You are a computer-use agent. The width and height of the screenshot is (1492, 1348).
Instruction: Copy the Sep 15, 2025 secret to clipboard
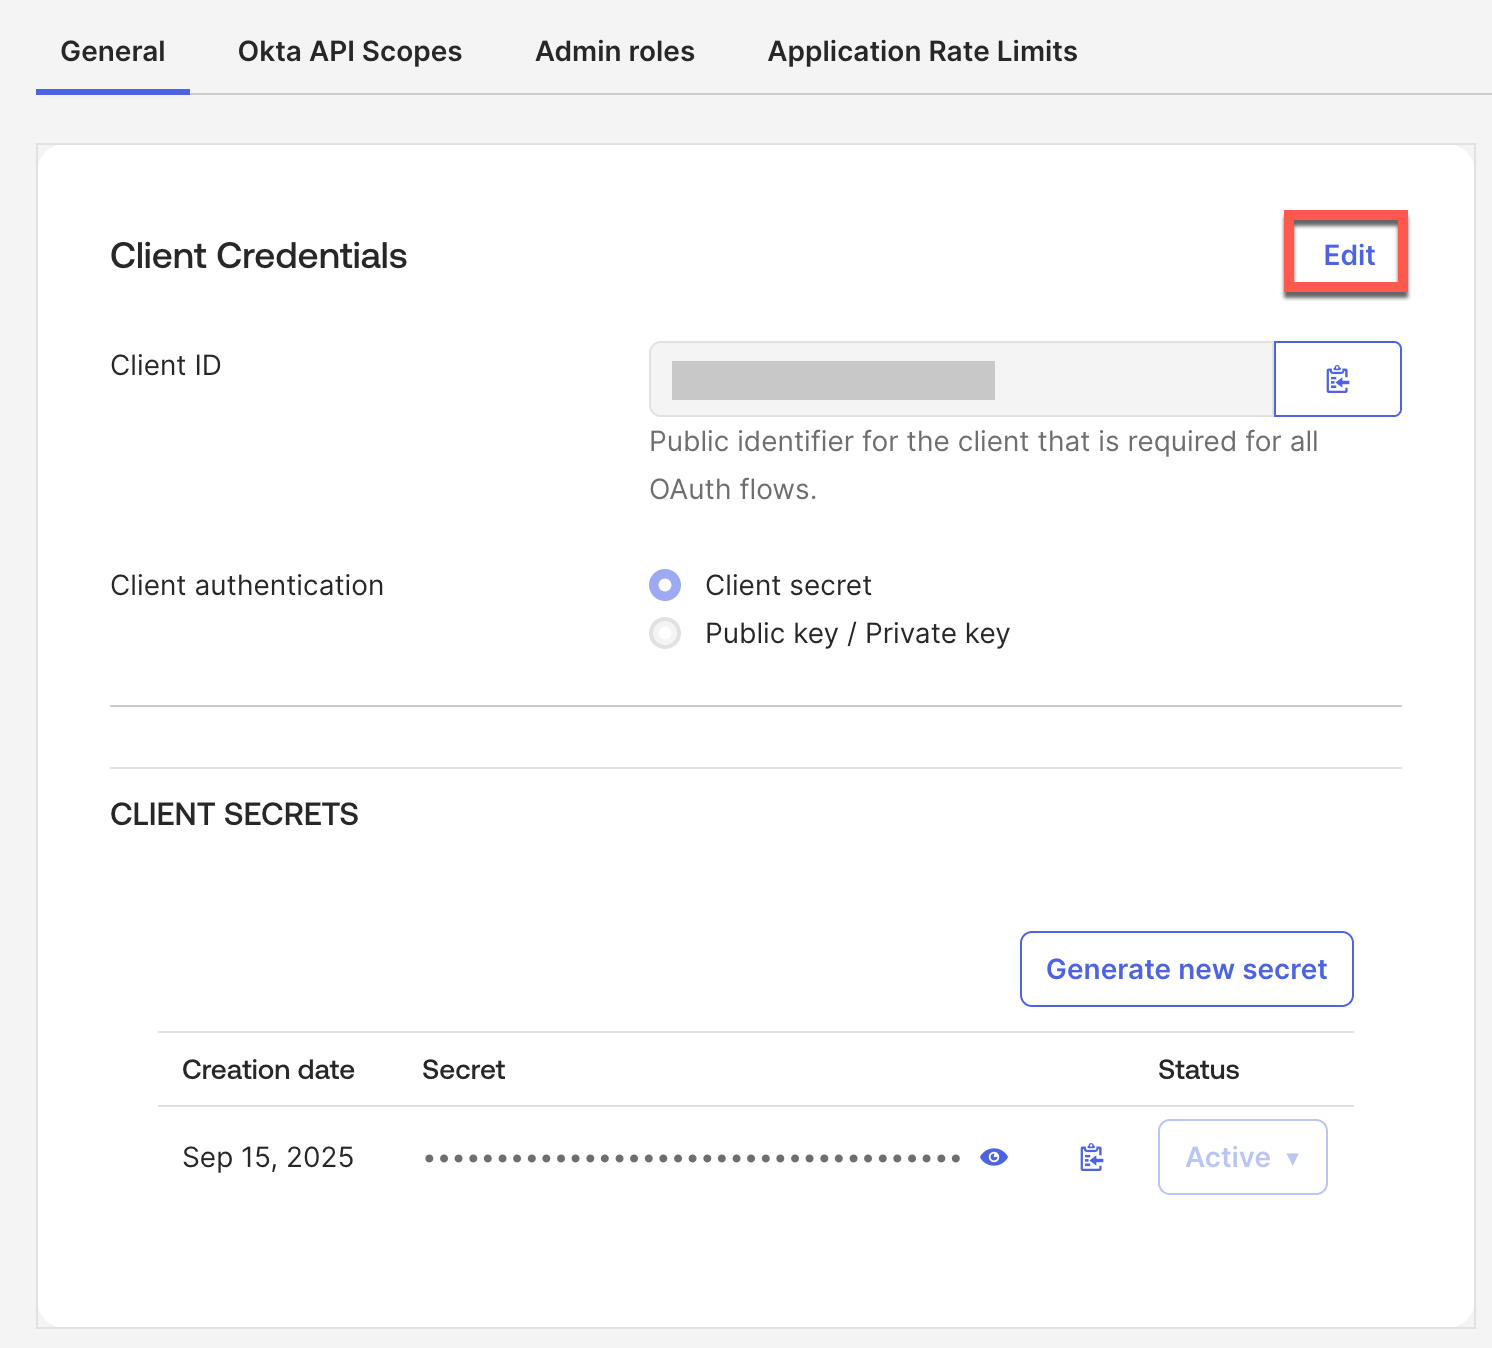(1091, 1157)
